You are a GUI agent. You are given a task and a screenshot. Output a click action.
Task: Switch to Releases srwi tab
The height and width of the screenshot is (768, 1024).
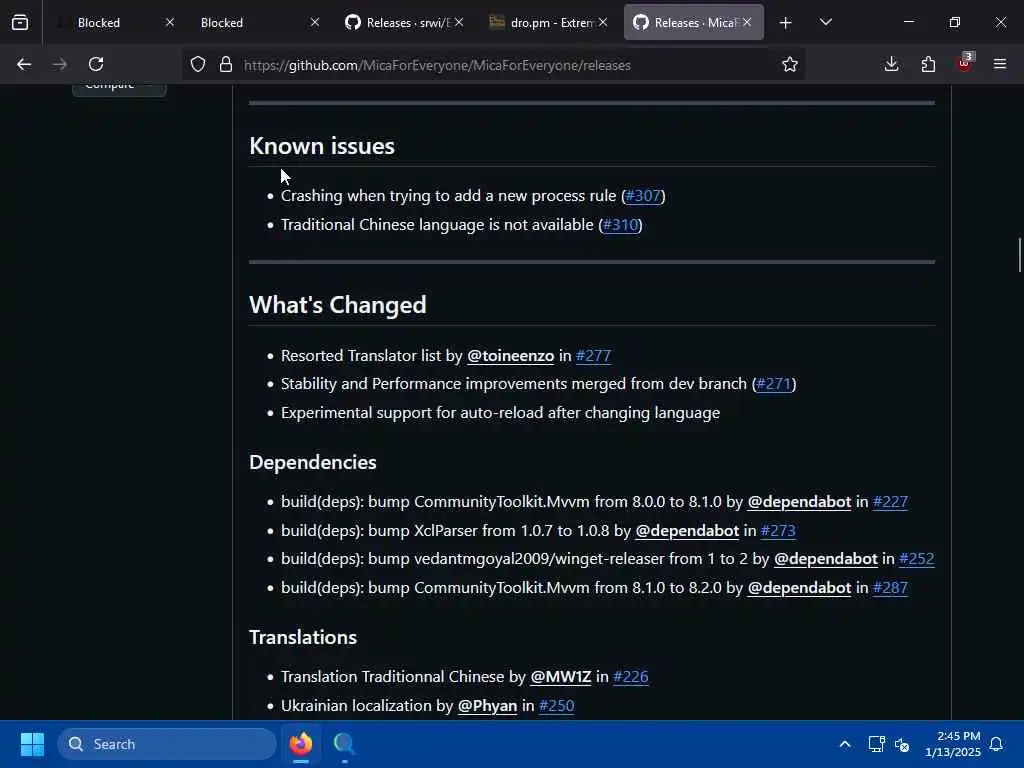(405, 22)
